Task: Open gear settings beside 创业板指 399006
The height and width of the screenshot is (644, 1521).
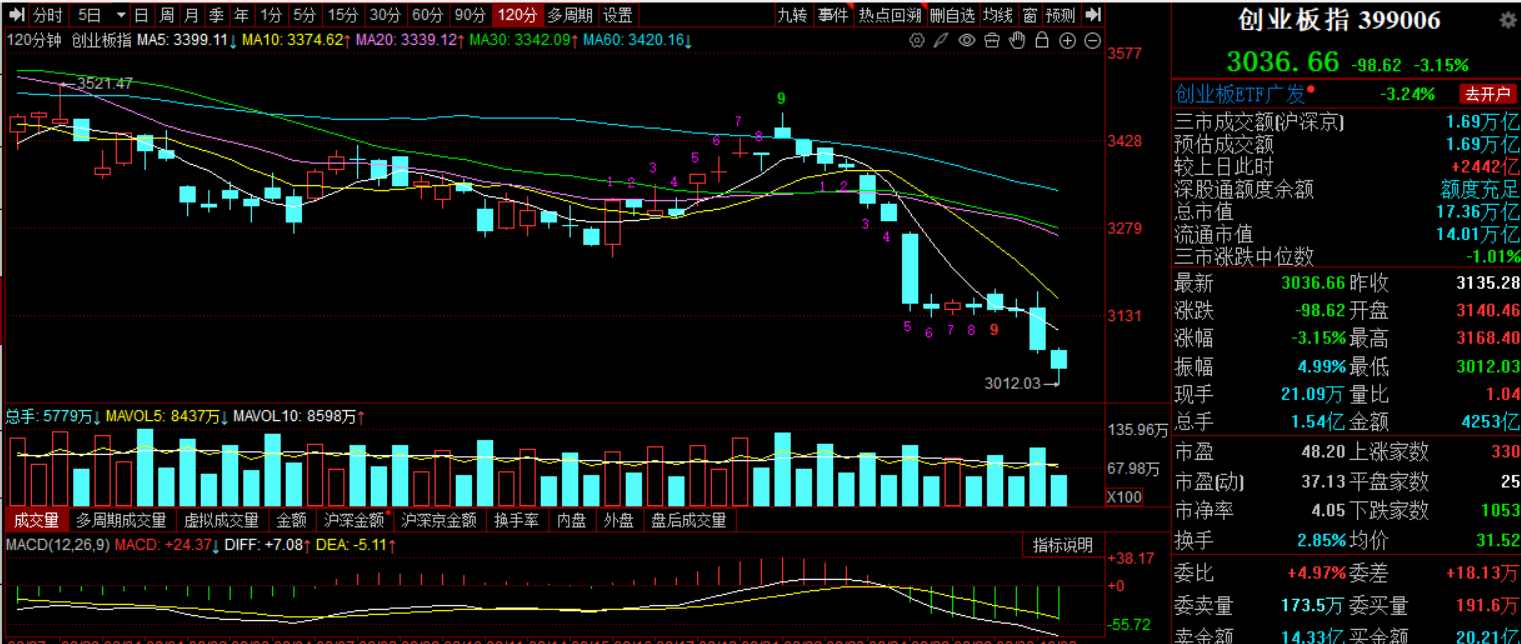Action: [x=1507, y=21]
